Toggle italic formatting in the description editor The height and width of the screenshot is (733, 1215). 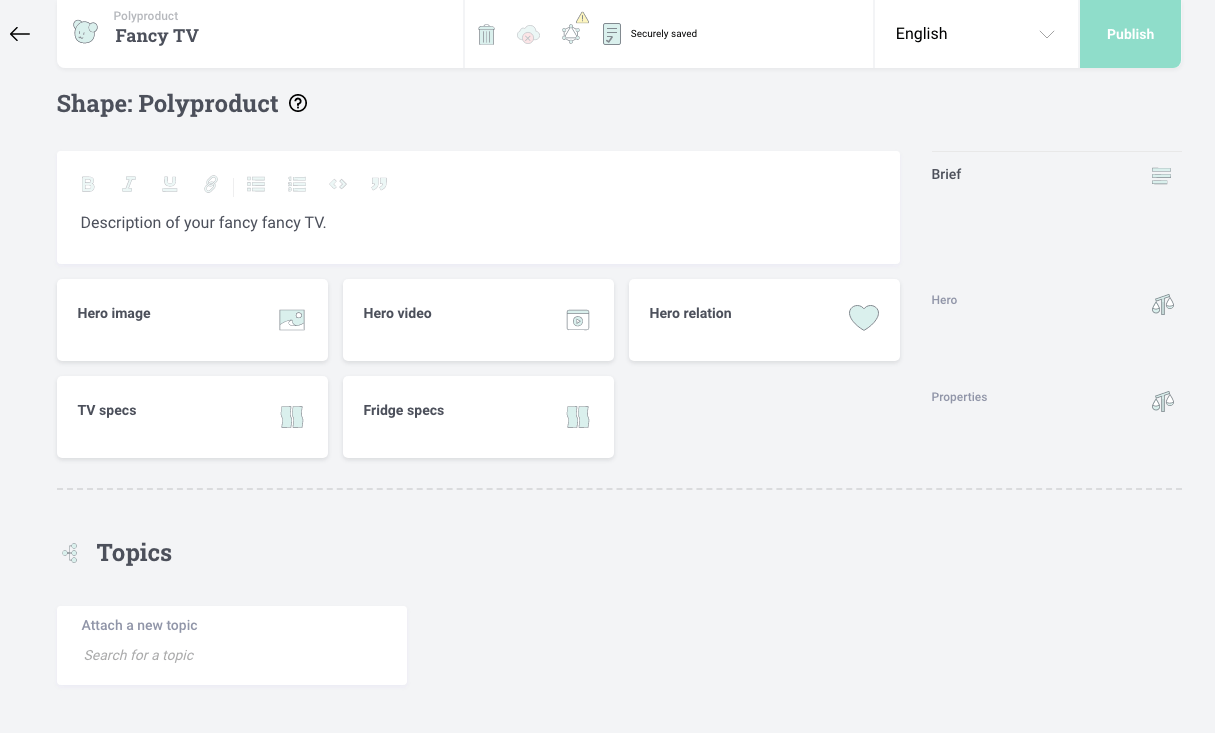pos(129,184)
